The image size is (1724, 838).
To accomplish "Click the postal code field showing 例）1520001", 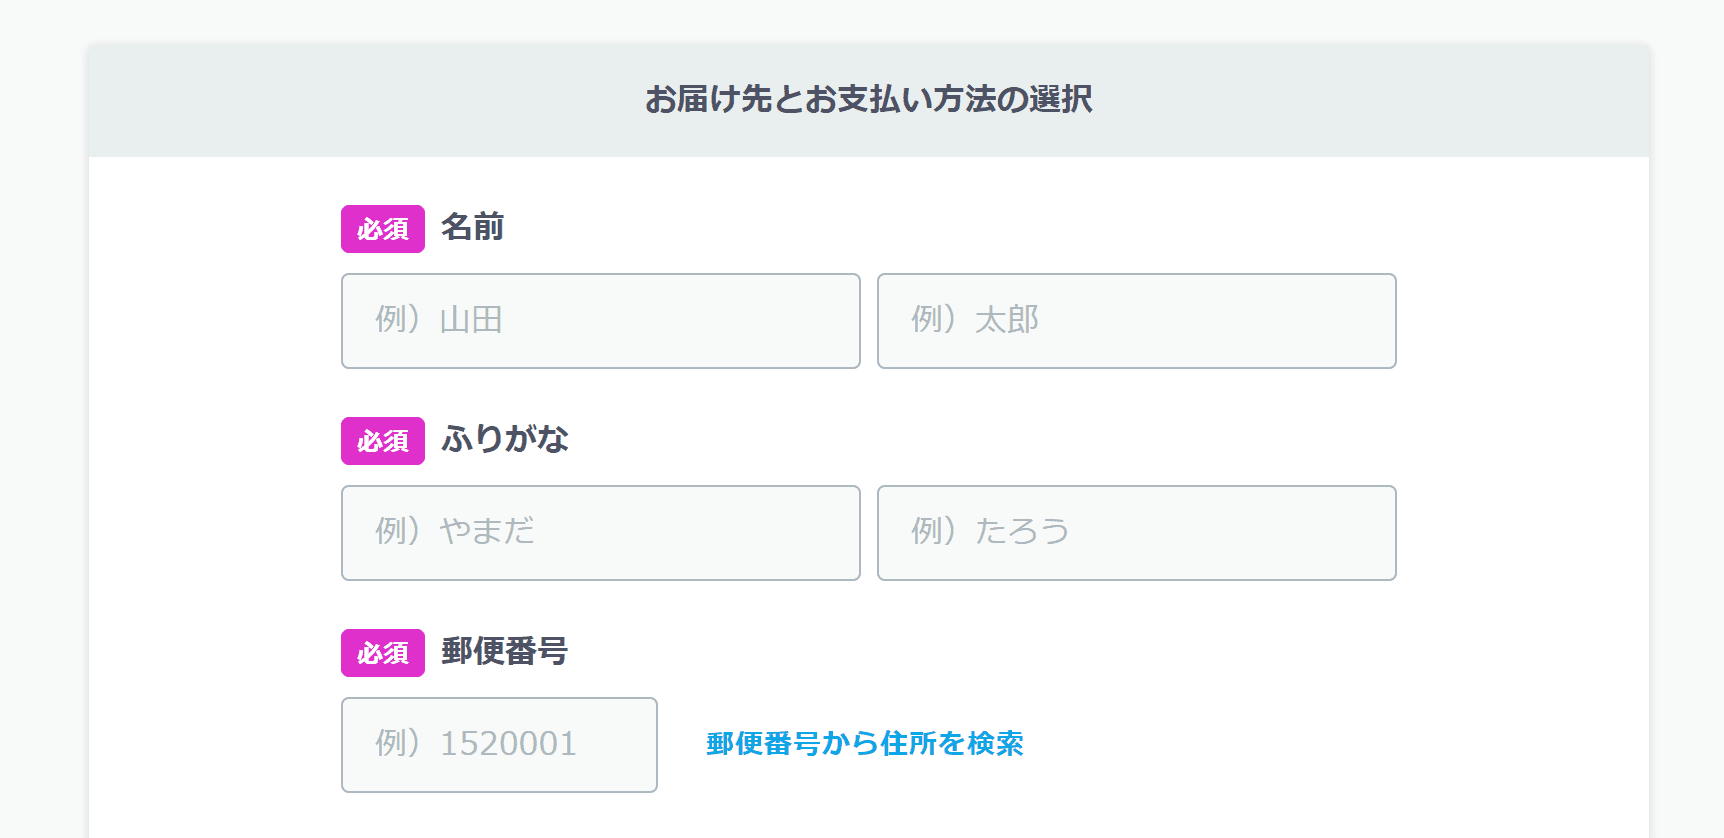I will tap(499, 745).
